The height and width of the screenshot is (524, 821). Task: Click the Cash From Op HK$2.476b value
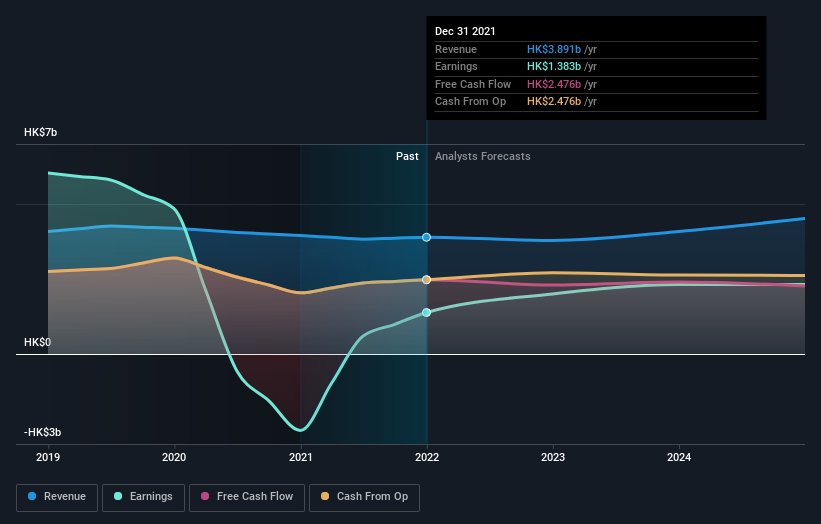click(554, 102)
